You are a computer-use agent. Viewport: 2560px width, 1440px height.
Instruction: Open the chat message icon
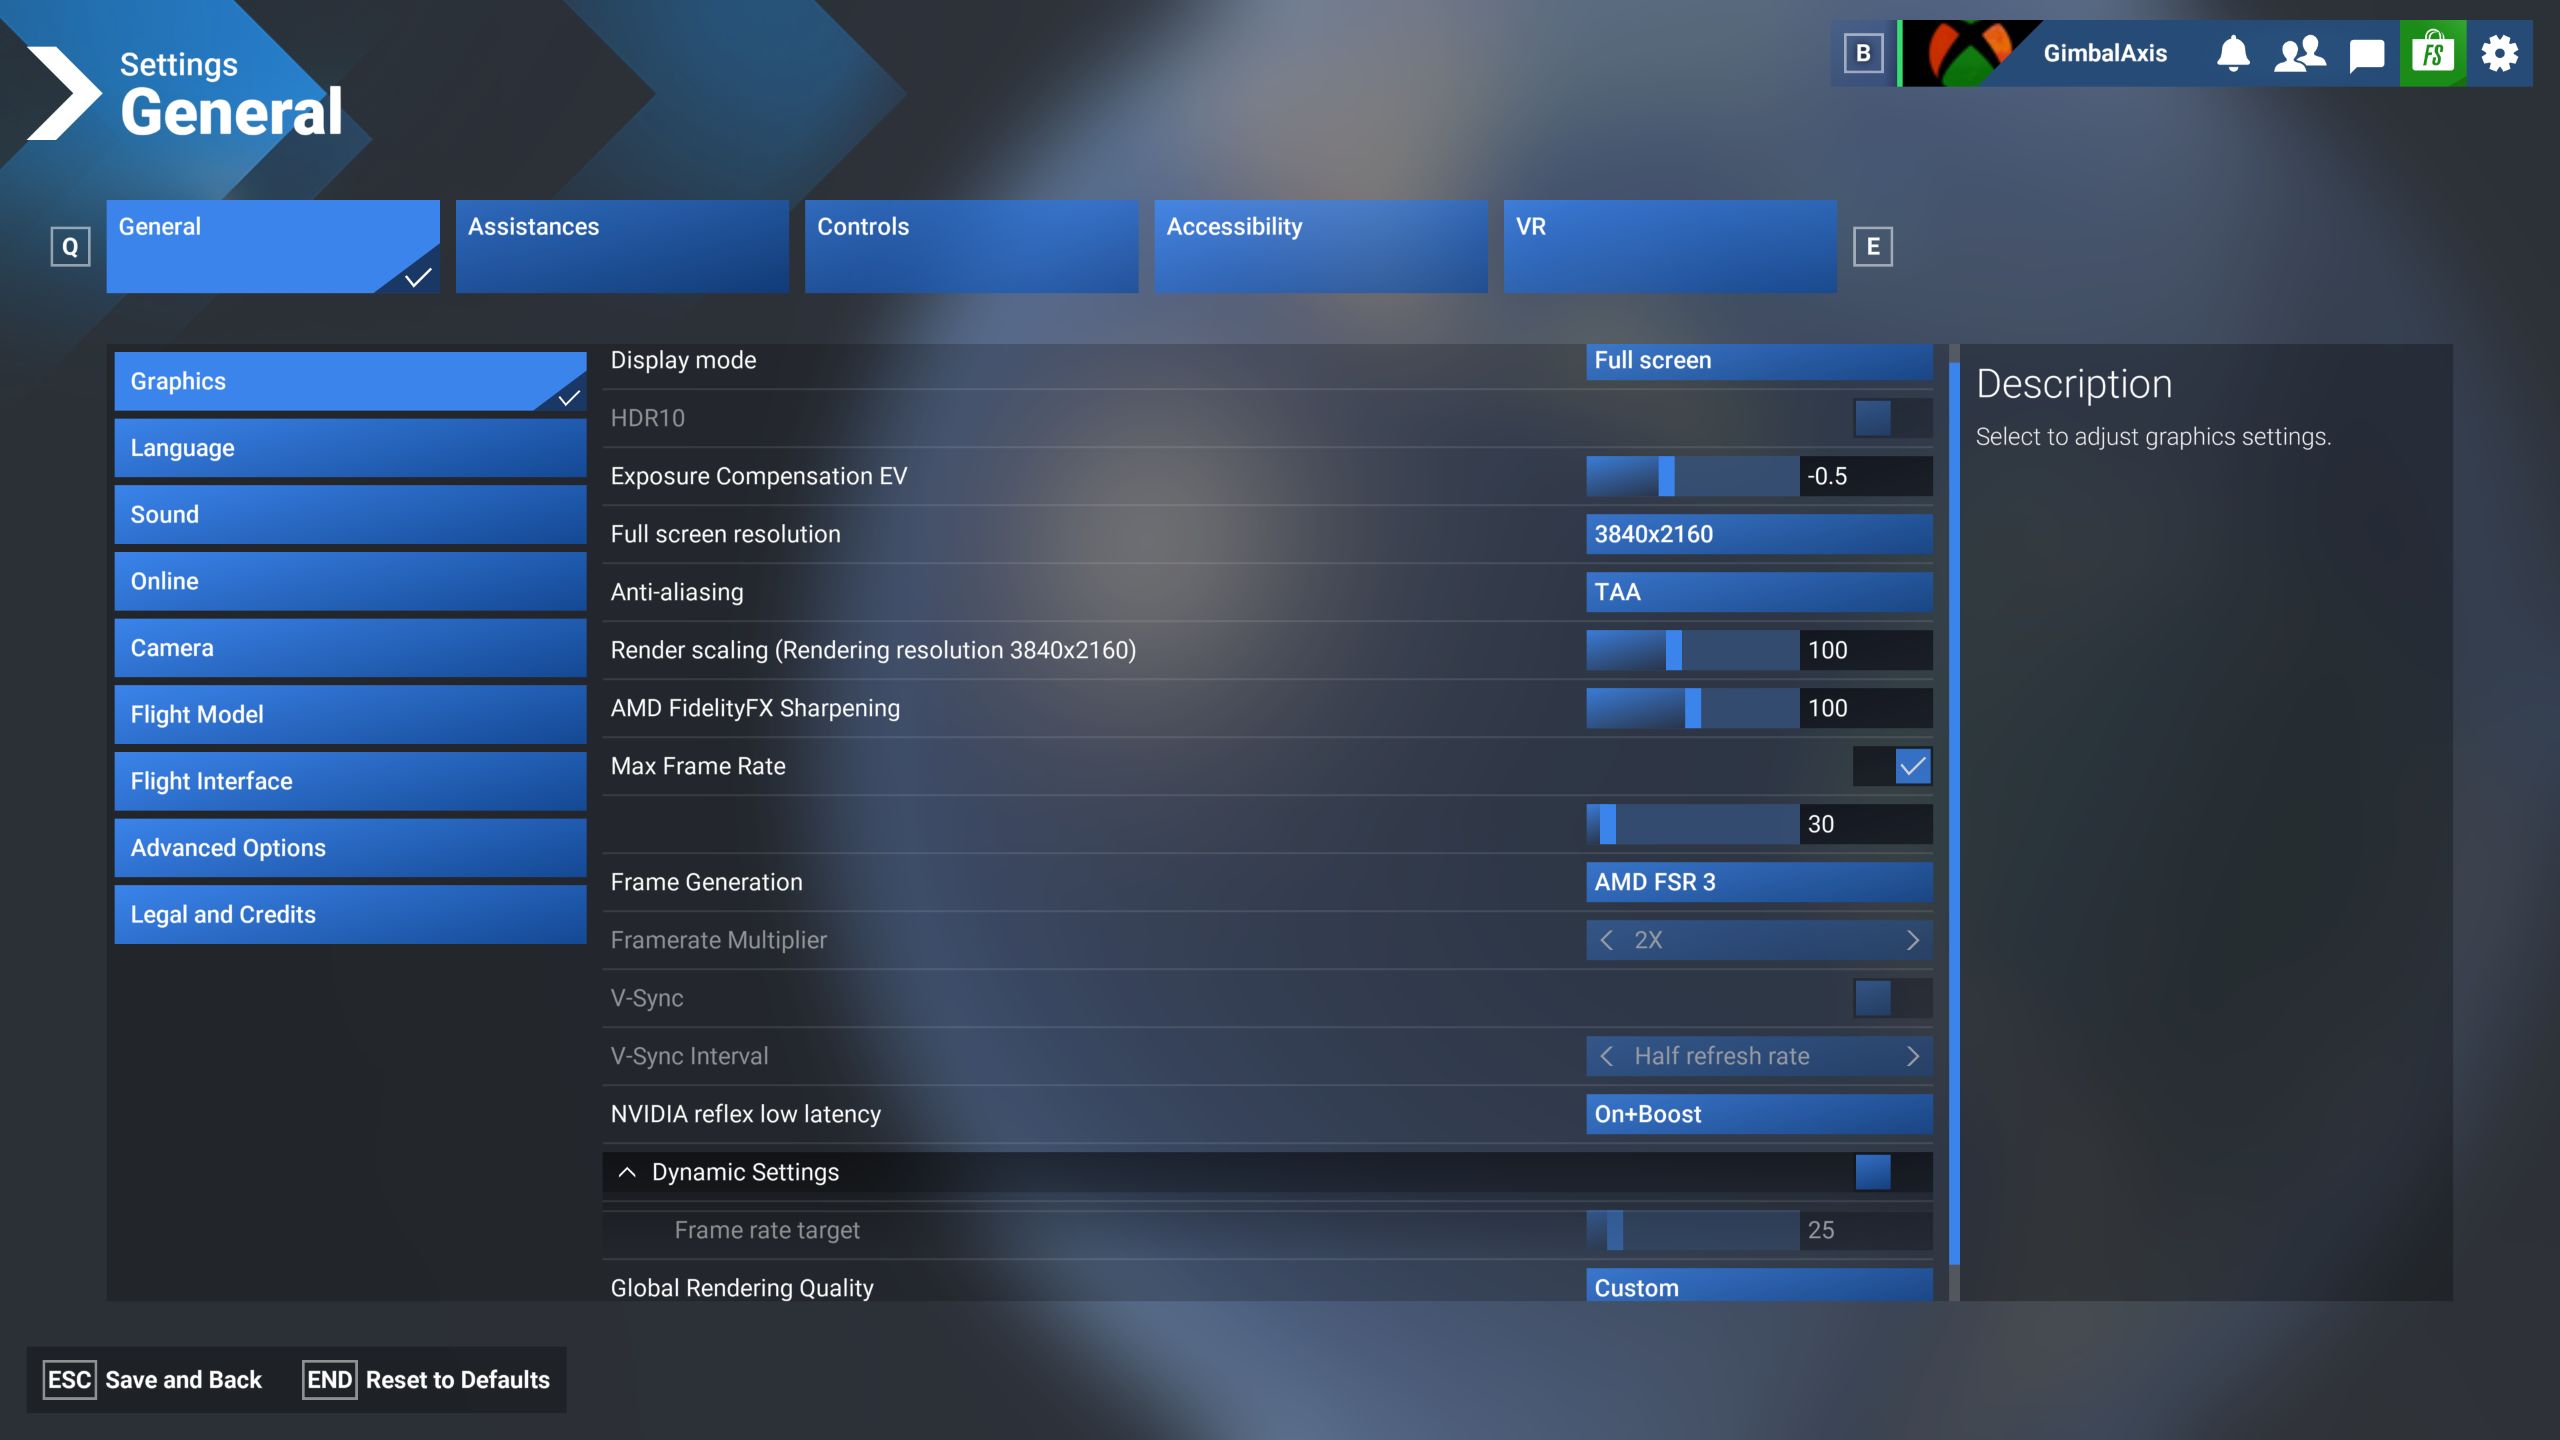[x=2366, y=54]
